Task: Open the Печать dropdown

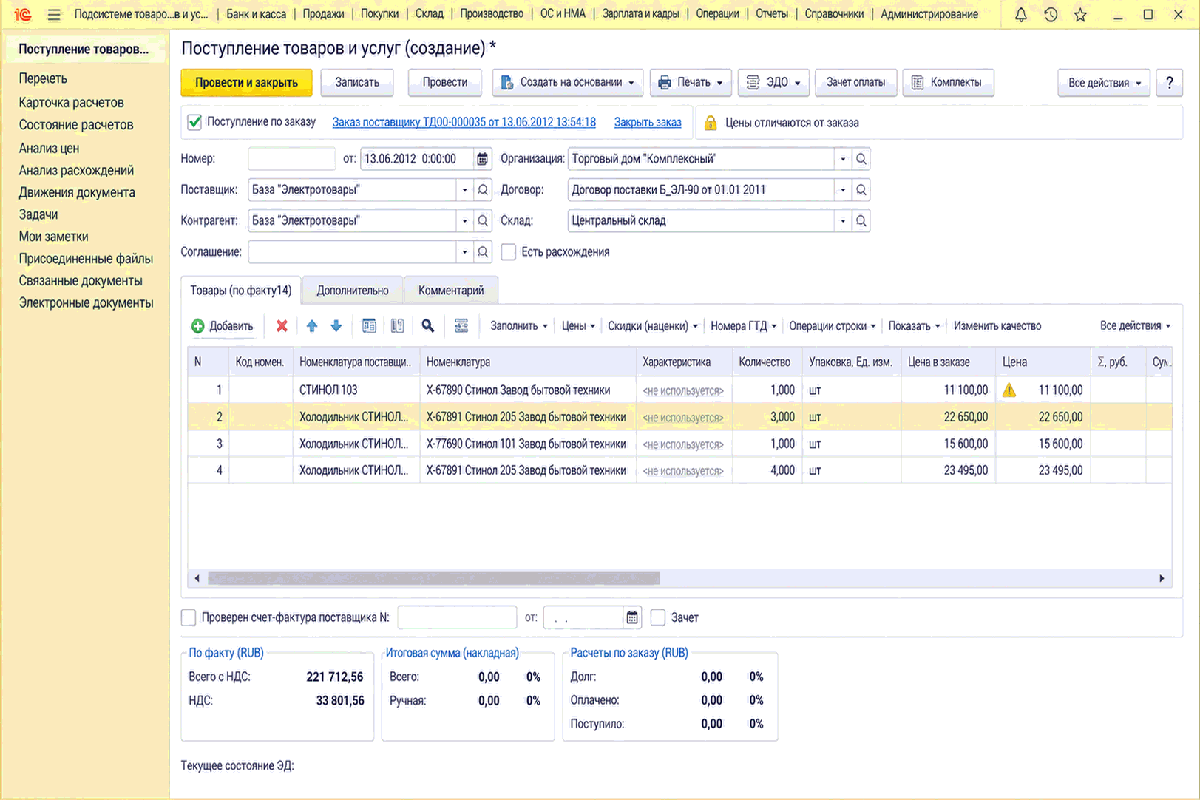Action: click(691, 82)
